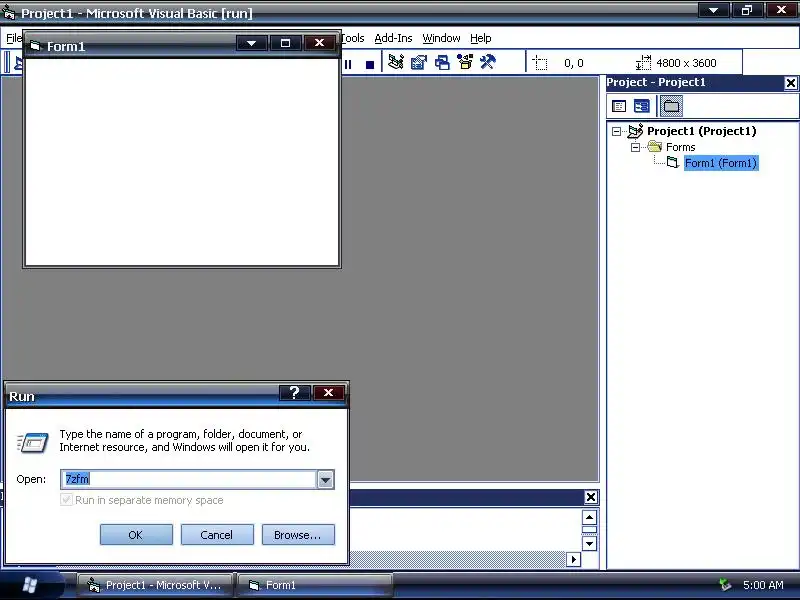800x600 pixels.
Task: Close the Form1 window
Action: coord(319,43)
